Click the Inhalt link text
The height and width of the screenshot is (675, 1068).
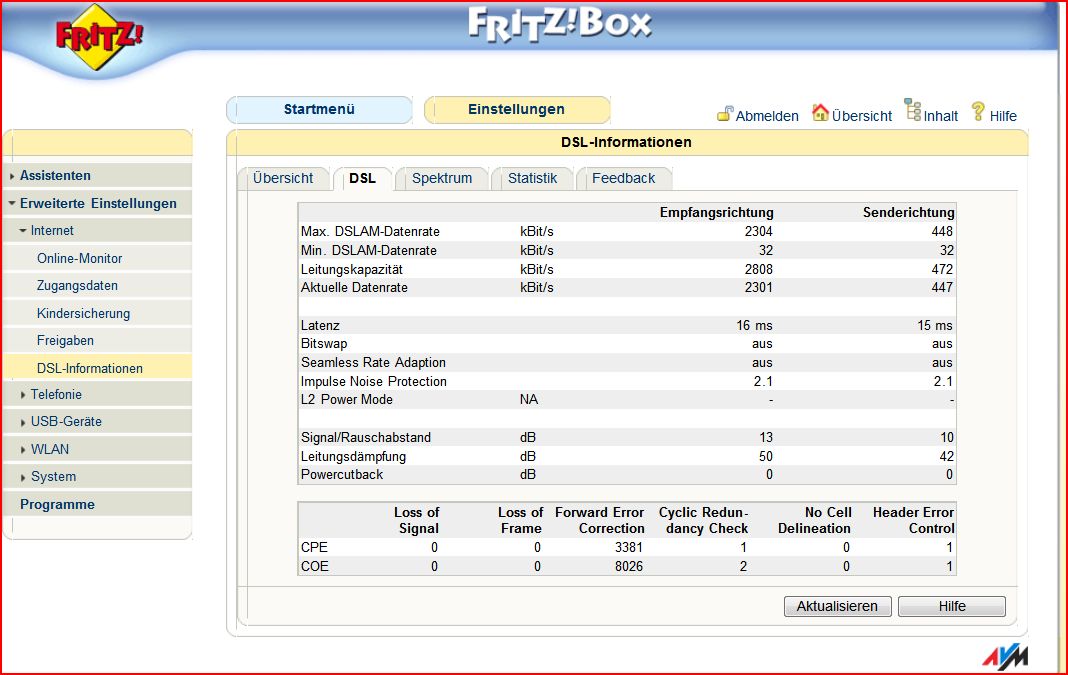click(941, 116)
